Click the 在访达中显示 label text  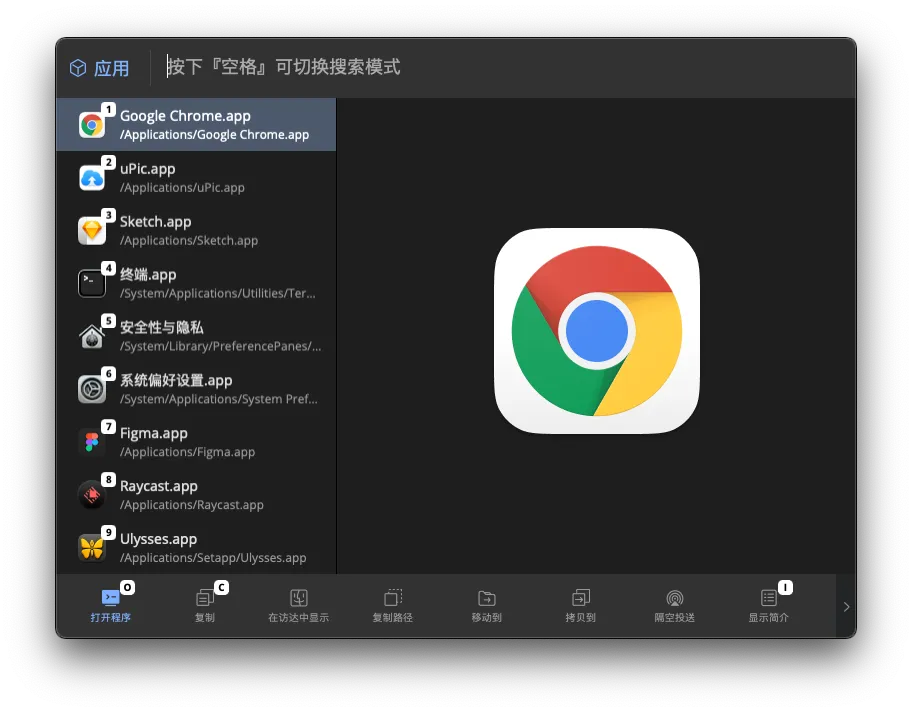[x=299, y=618]
